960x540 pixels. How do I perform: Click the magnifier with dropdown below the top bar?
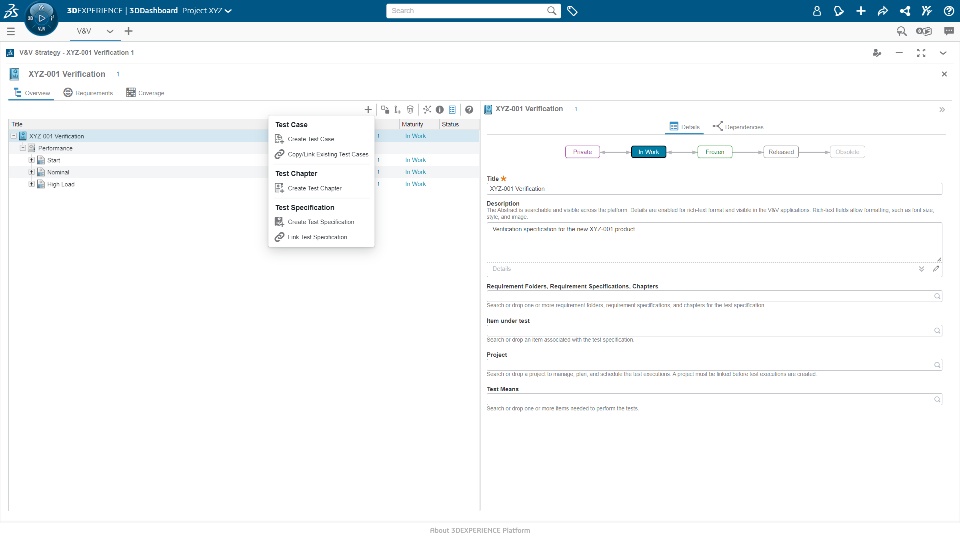(x=901, y=31)
